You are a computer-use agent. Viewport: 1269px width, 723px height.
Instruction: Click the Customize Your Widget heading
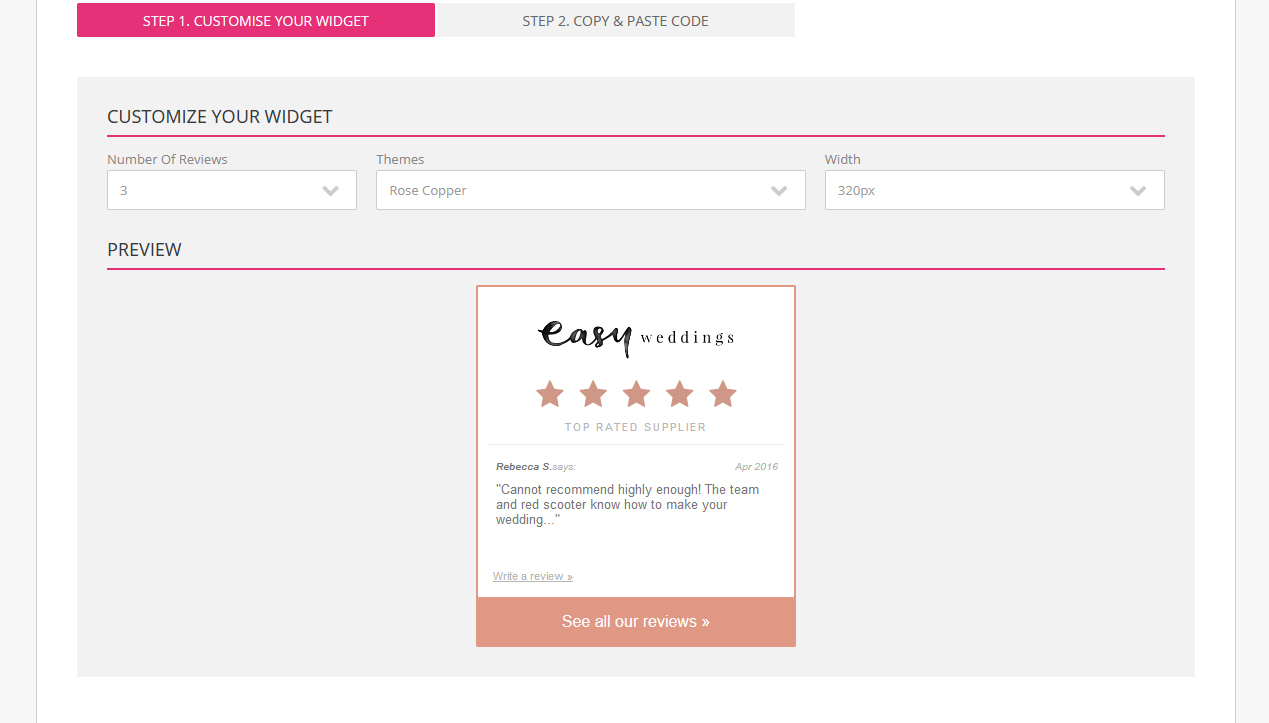pos(220,117)
